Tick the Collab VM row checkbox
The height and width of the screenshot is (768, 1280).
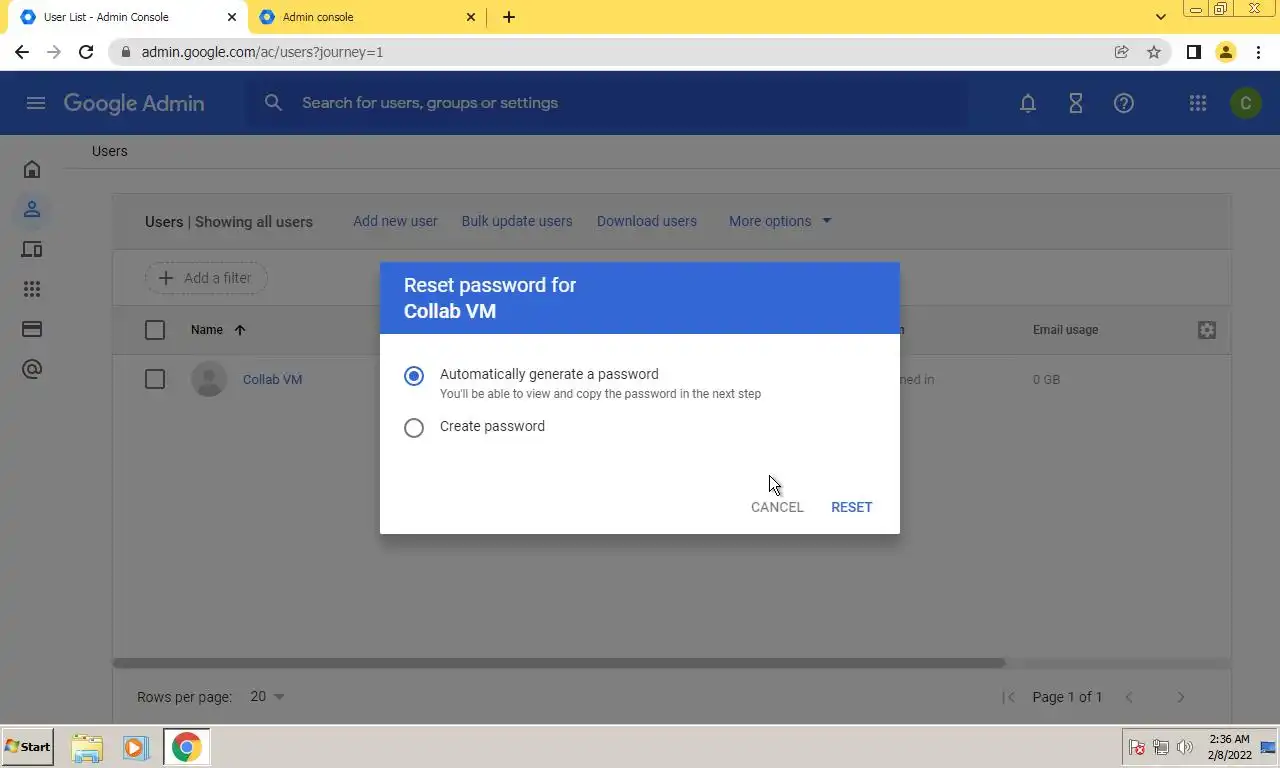(x=155, y=379)
